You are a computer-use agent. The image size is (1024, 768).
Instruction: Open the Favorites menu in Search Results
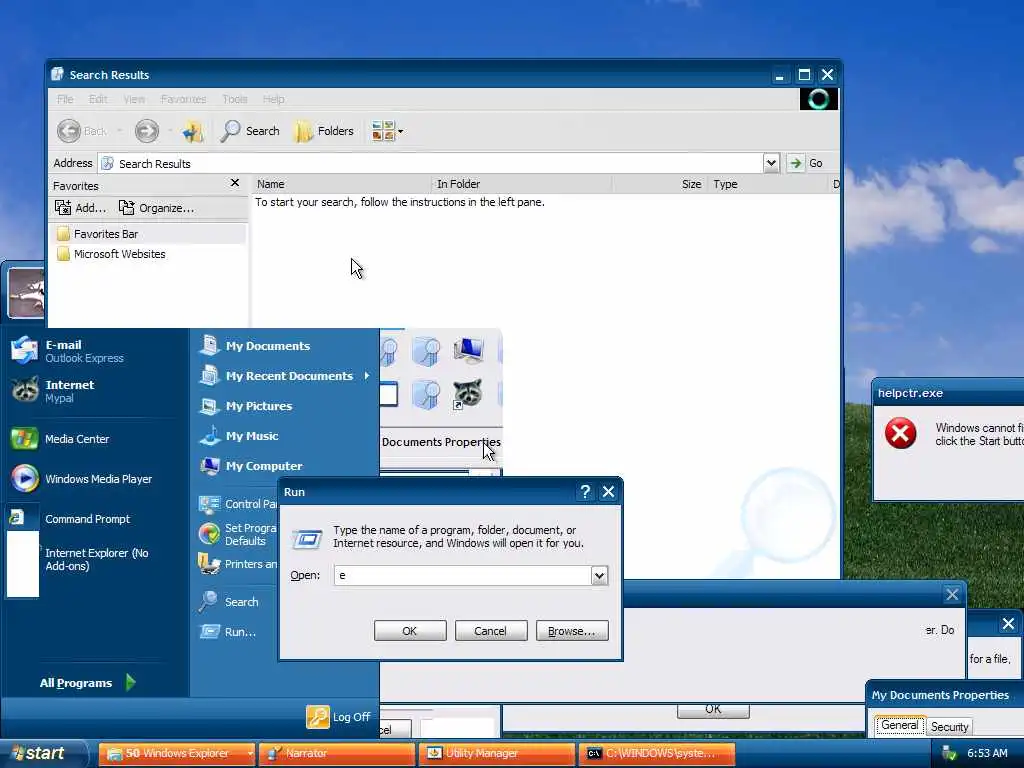[x=184, y=99]
